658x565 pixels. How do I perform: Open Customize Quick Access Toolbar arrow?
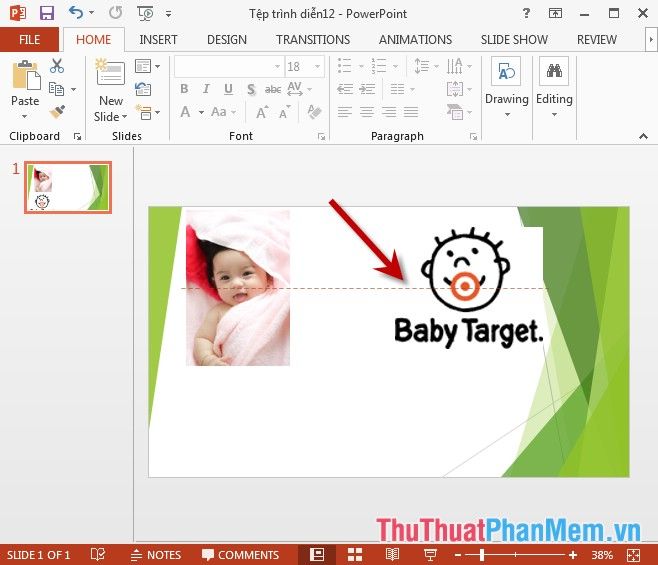coord(168,14)
